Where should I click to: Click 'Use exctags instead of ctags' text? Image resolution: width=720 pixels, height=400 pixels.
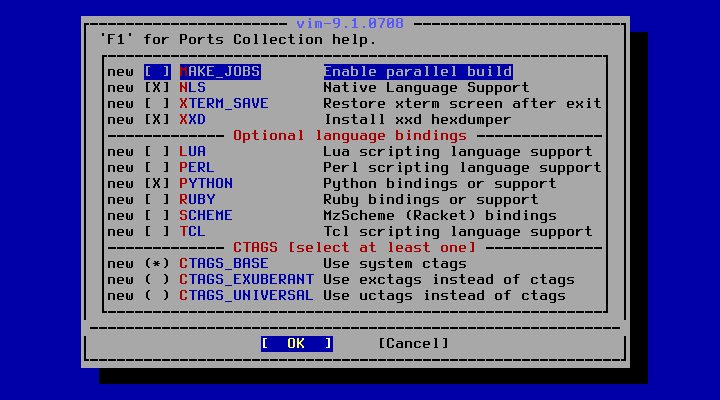(449, 280)
